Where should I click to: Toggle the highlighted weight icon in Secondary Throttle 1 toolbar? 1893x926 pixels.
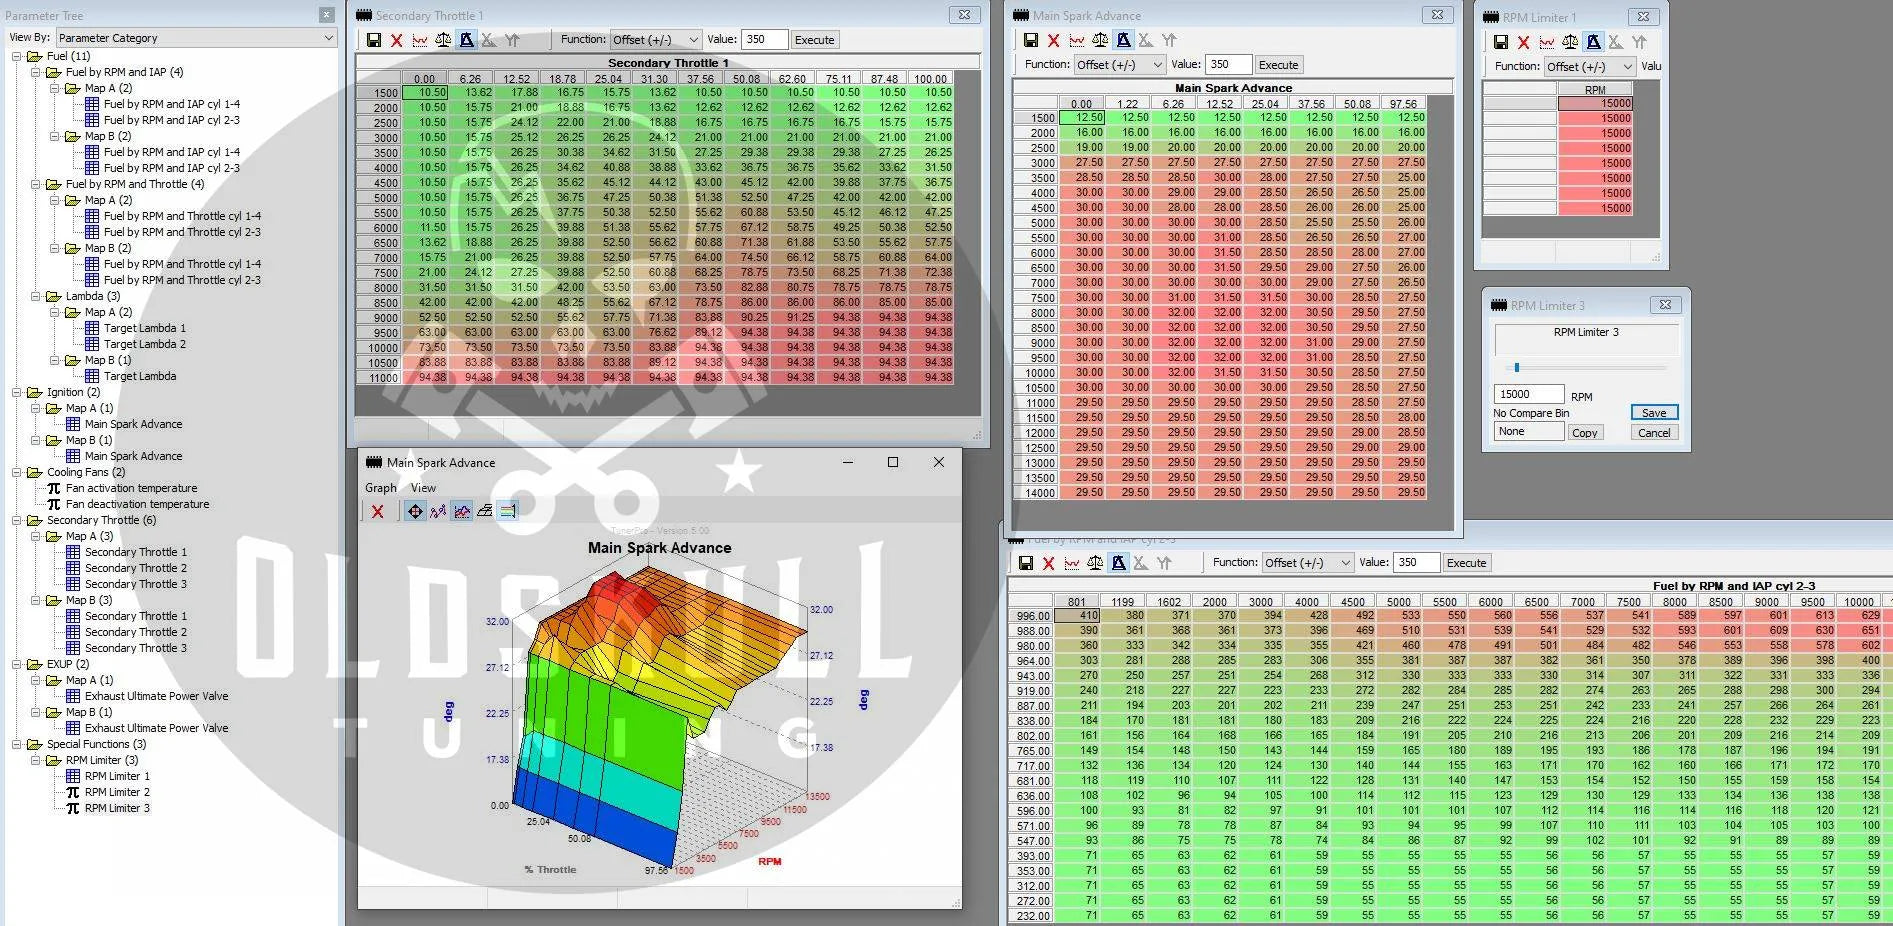tap(466, 40)
